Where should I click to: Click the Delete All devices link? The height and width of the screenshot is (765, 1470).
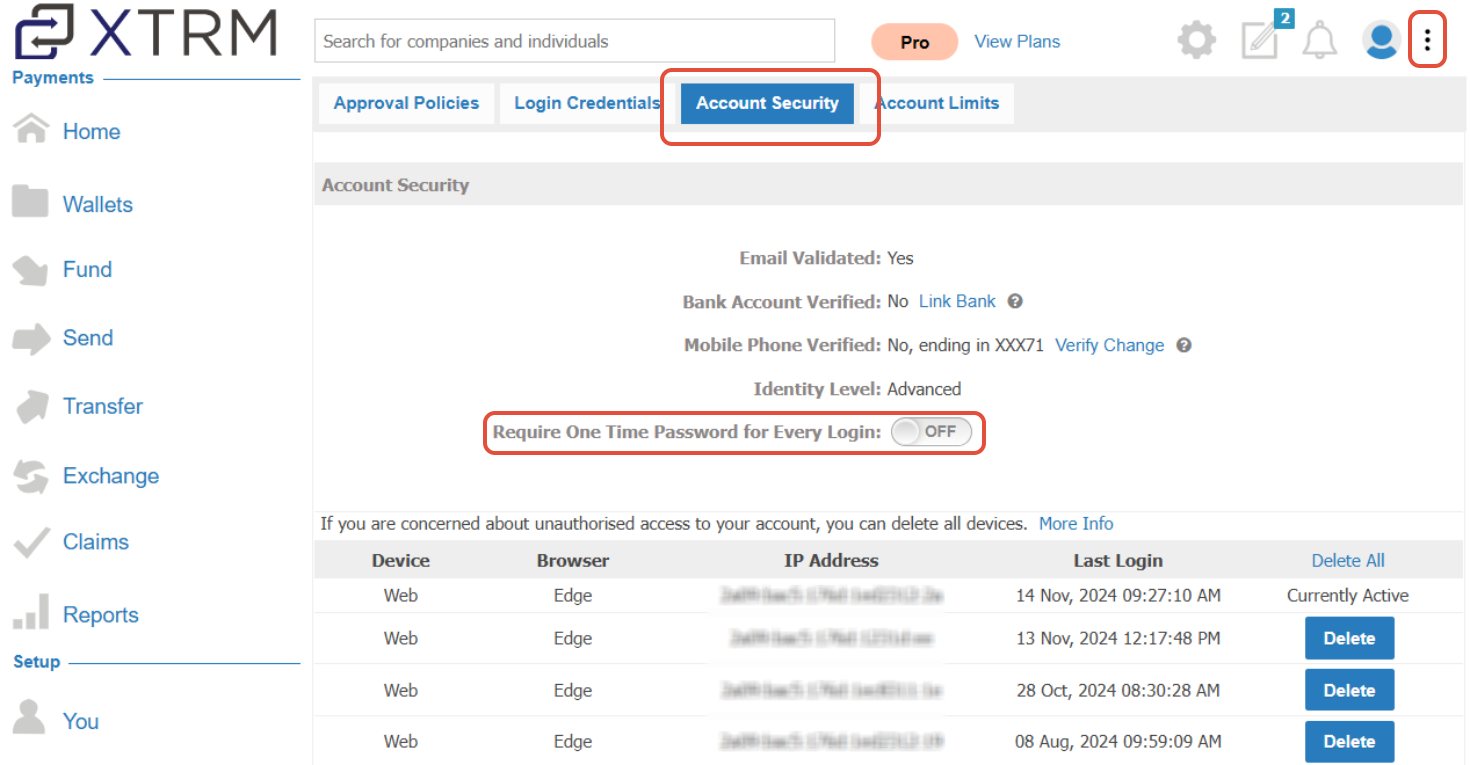click(x=1348, y=561)
